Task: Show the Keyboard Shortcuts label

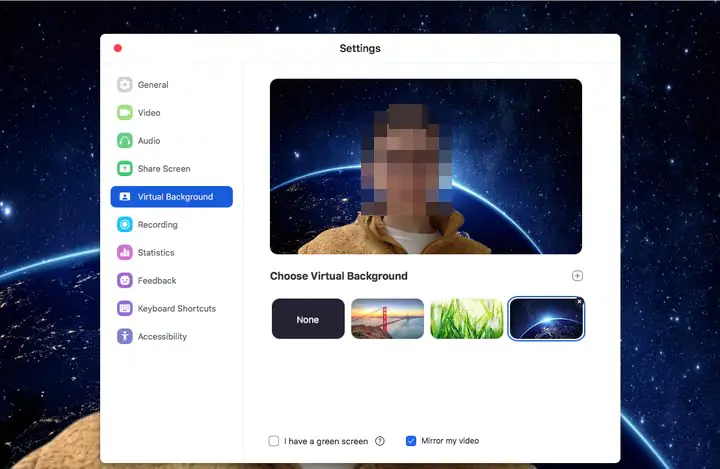Action: [177, 309]
